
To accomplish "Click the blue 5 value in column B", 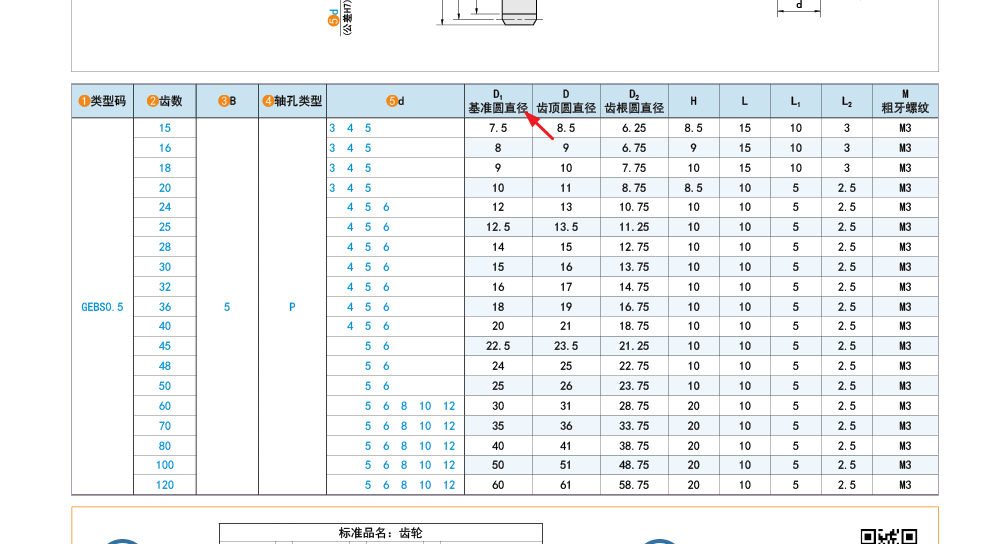I will [227, 307].
